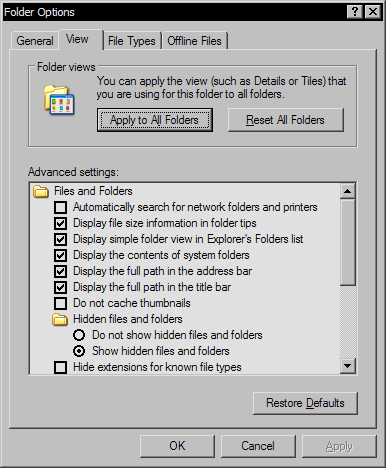The height and width of the screenshot is (468, 386).
Task: Click Apply to All Folders button
Action: tap(155, 120)
